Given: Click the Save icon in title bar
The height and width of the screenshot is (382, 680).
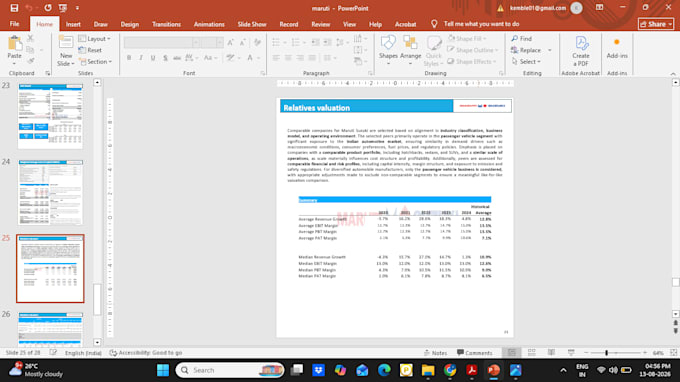Looking at the screenshot, I should point(14,8).
